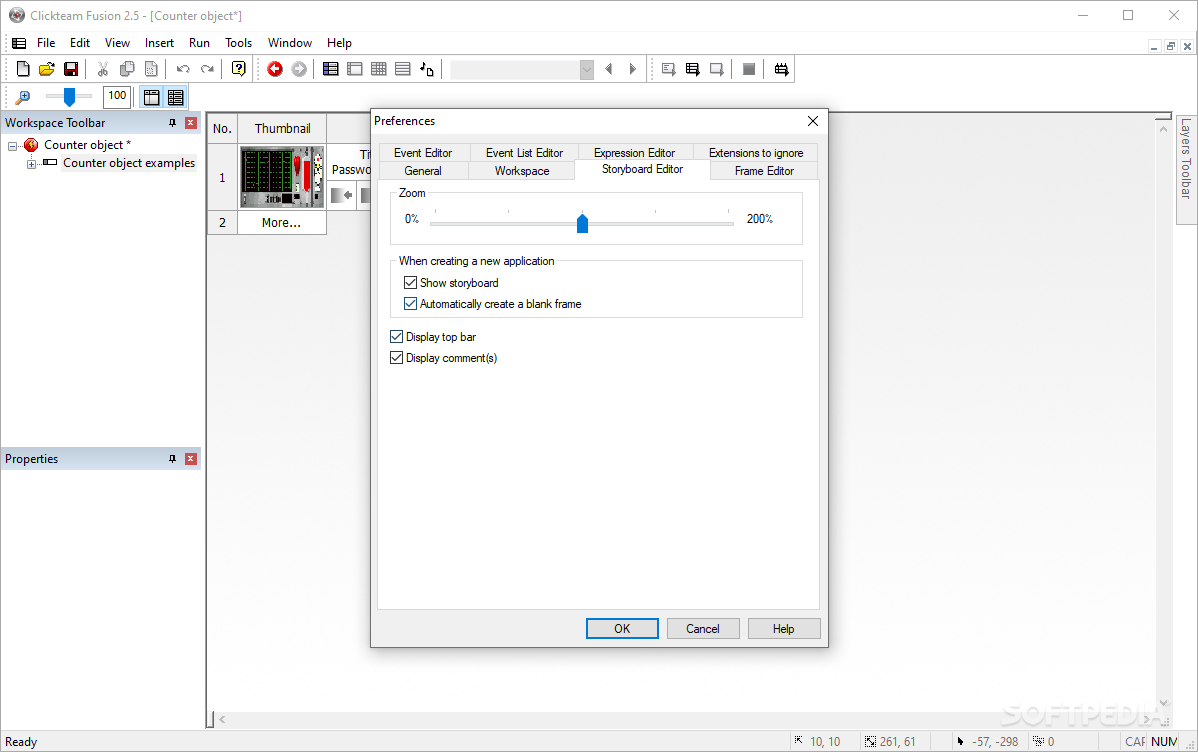Click the Run Application icon
This screenshot has width=1198, height=752.
(693, 69)
